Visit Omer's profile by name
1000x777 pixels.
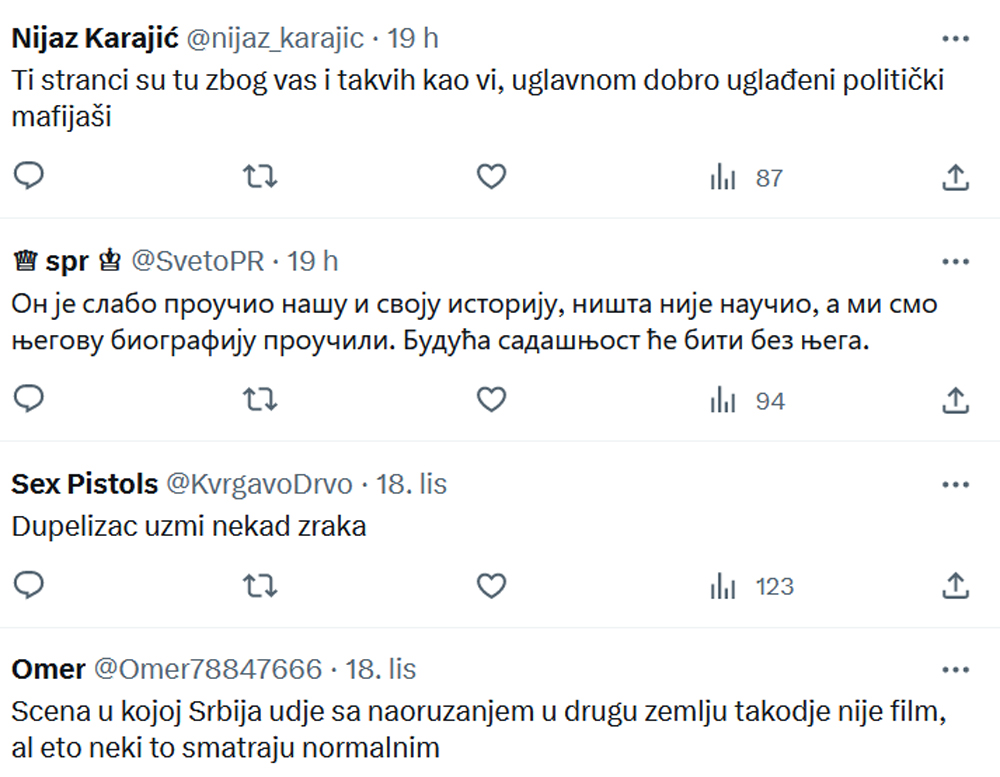(x=48, y=669)
